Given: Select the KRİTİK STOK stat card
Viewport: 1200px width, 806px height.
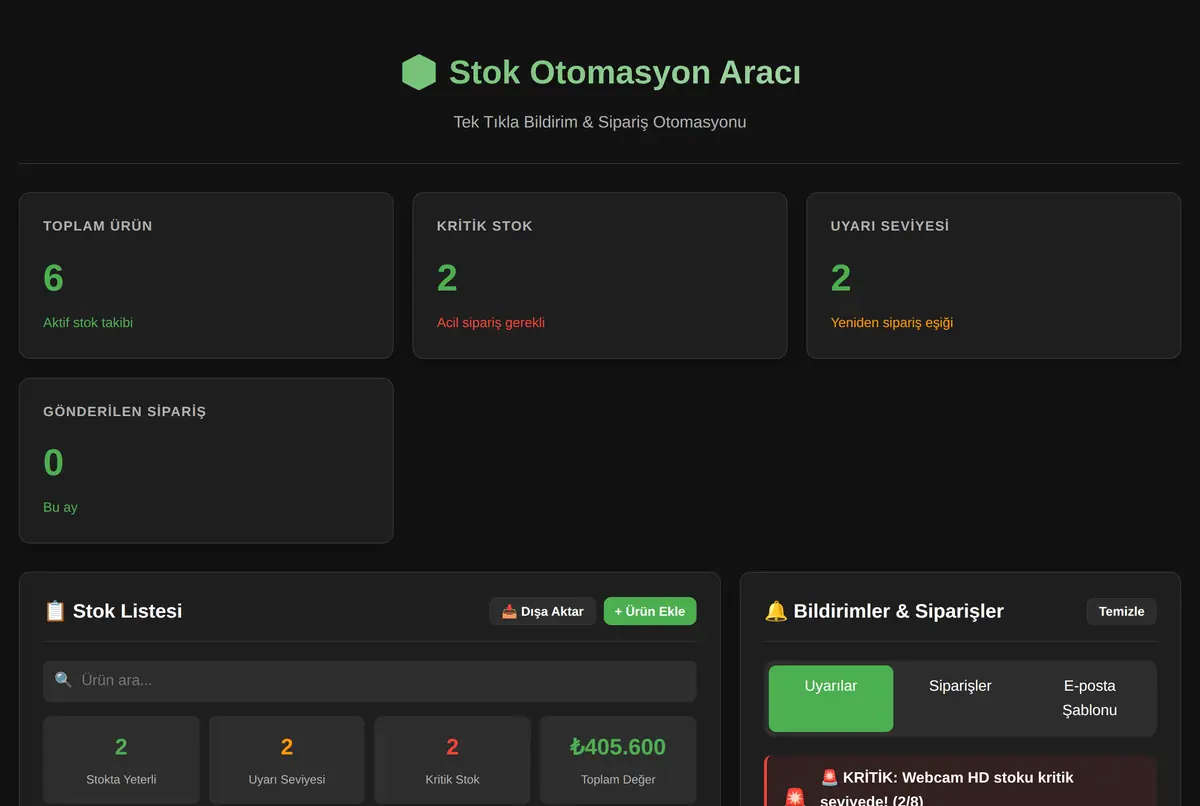Looking at the screenshot, I should tap(600, 275).
